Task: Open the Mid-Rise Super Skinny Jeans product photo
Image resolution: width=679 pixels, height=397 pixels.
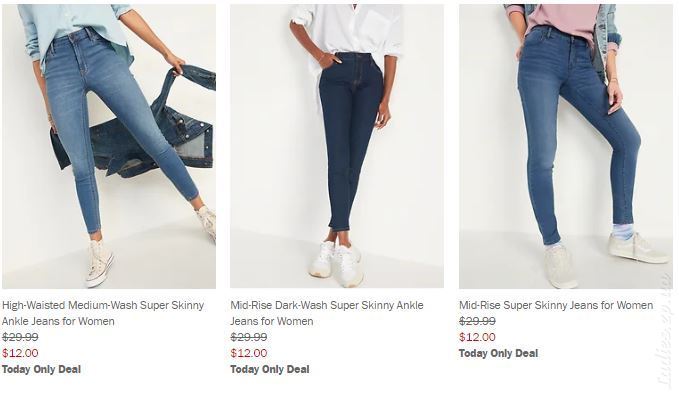Action: (566, 146)
